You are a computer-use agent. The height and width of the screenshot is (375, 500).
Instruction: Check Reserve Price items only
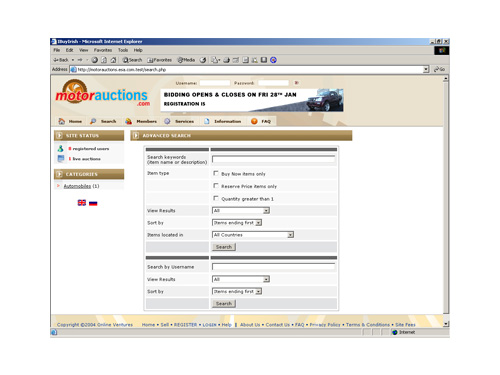(x=216, y=186)
